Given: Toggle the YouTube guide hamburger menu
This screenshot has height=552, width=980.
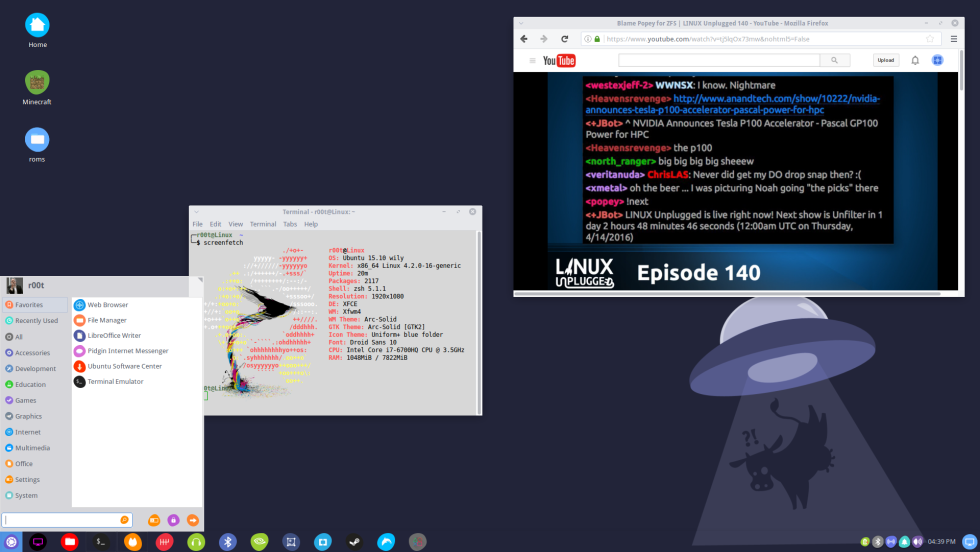Looking at the screenshot, I should [531, 60].
